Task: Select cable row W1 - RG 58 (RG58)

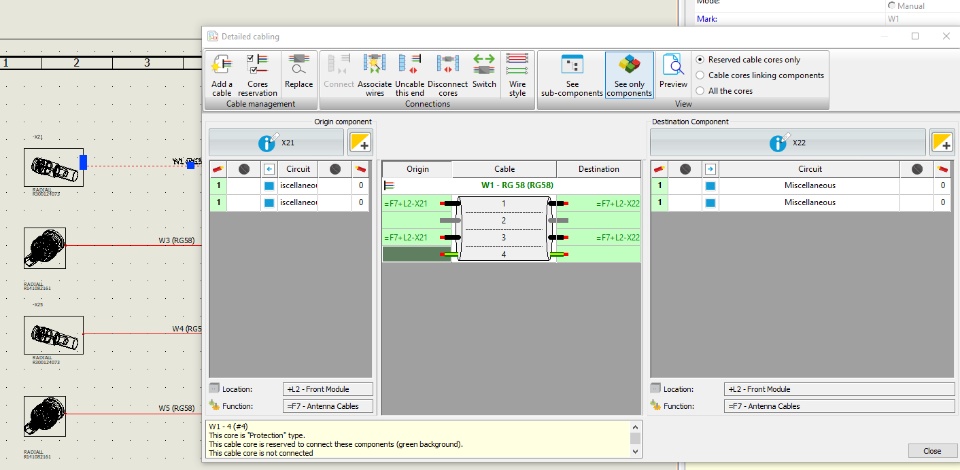Action: pos(511,185)
